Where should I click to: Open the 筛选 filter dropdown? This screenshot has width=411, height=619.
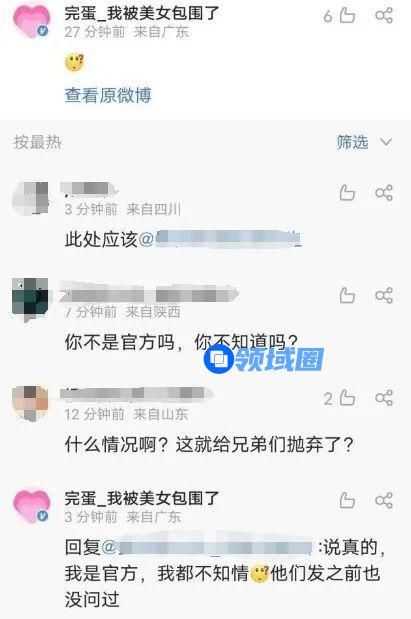pyautogui.click(x=352, y=142)
